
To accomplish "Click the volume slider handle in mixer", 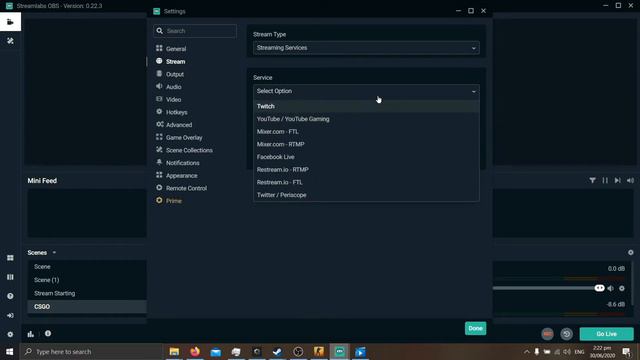I will point(599,288).
